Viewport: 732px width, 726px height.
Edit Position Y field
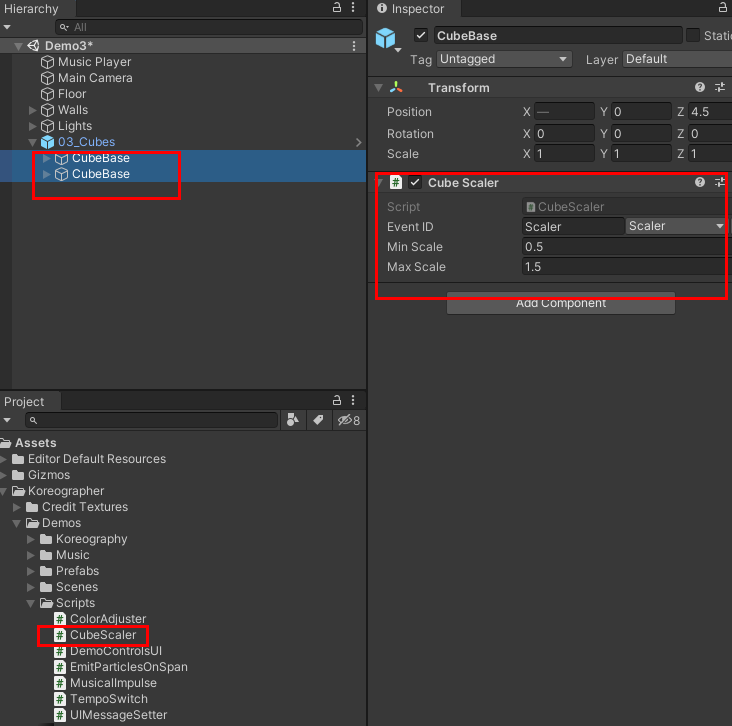[641, 112]
